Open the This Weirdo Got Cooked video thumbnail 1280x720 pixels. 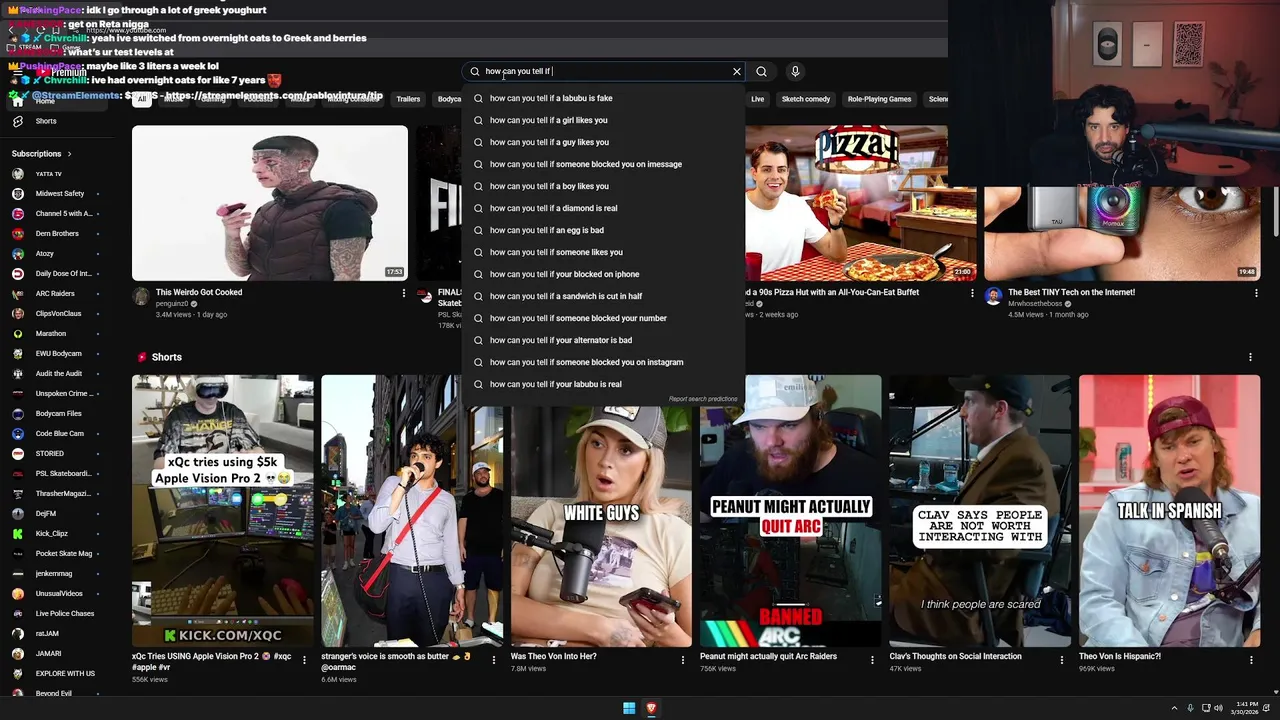pos(270,203)
